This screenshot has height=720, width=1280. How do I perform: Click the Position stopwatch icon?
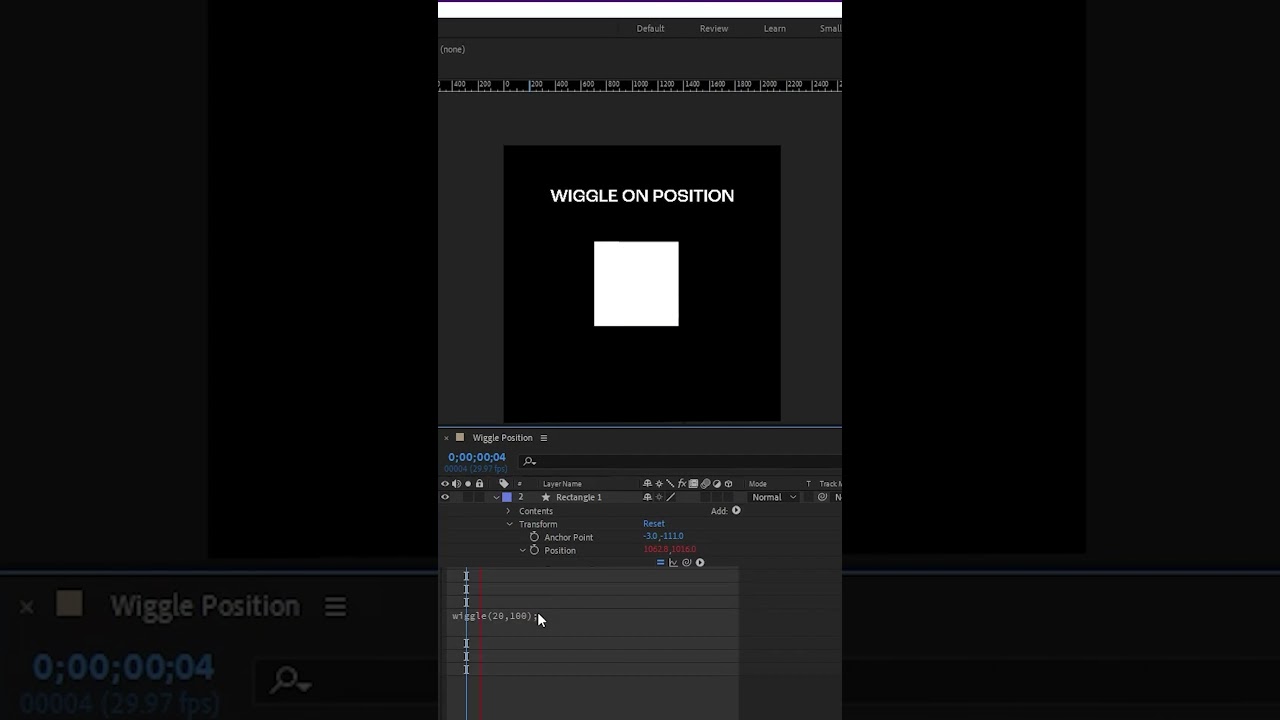(534, 550)
